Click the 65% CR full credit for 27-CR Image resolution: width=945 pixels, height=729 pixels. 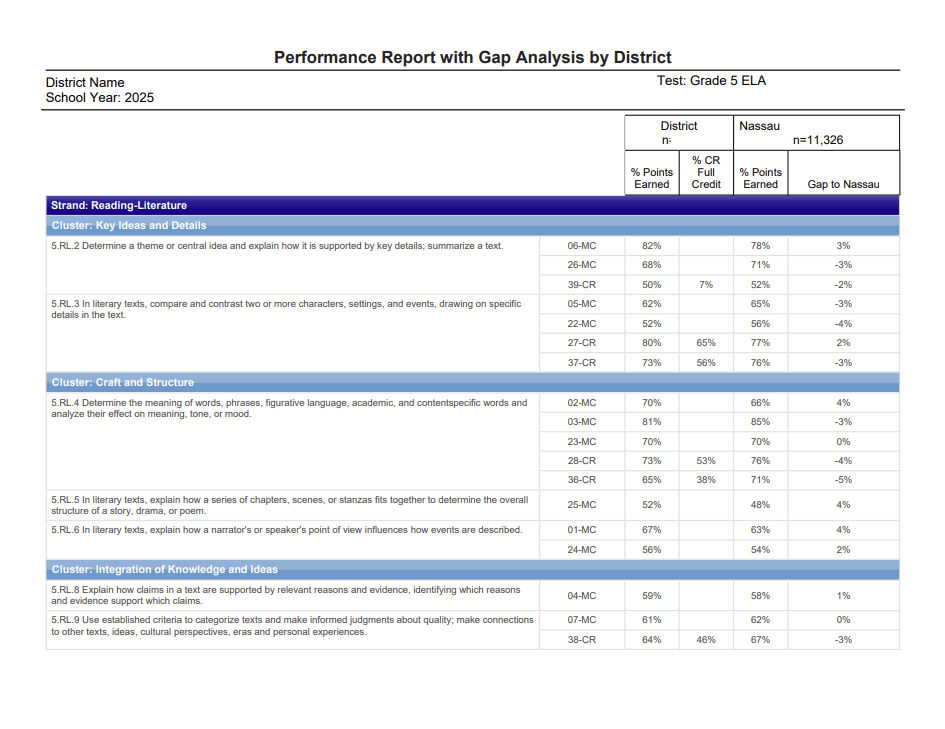(x=706, y=343)
